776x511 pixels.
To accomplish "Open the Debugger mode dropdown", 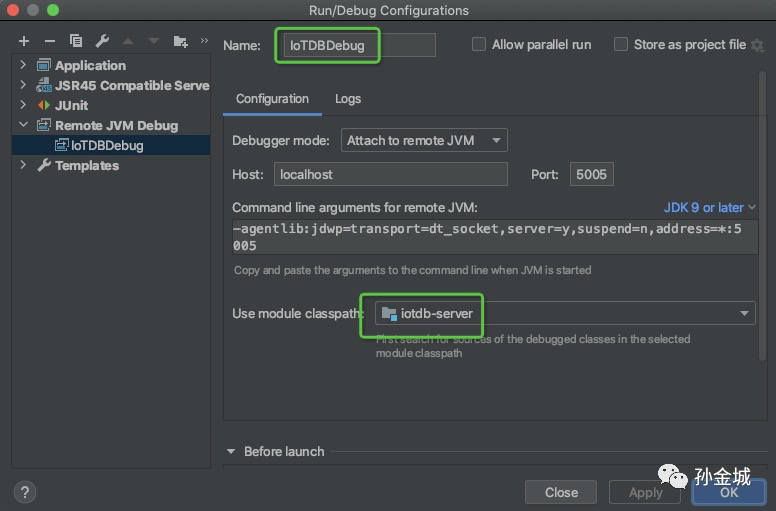I will tap(424, 141).
